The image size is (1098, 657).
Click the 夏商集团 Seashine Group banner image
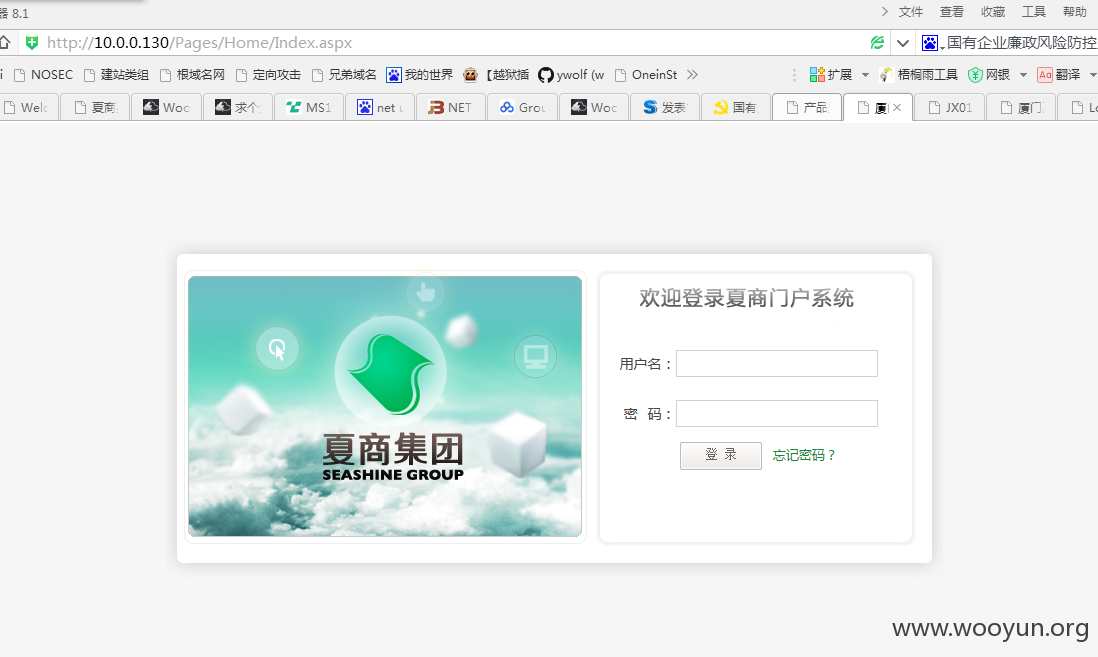[385, 406]
